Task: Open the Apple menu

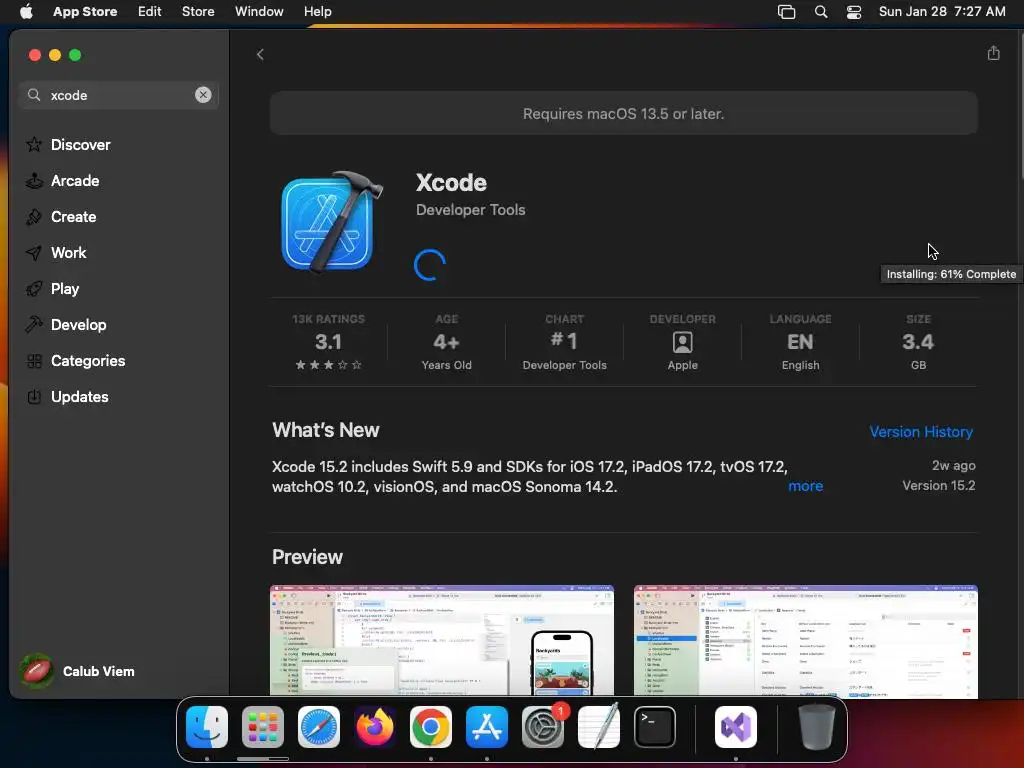Action: [26, 11]
